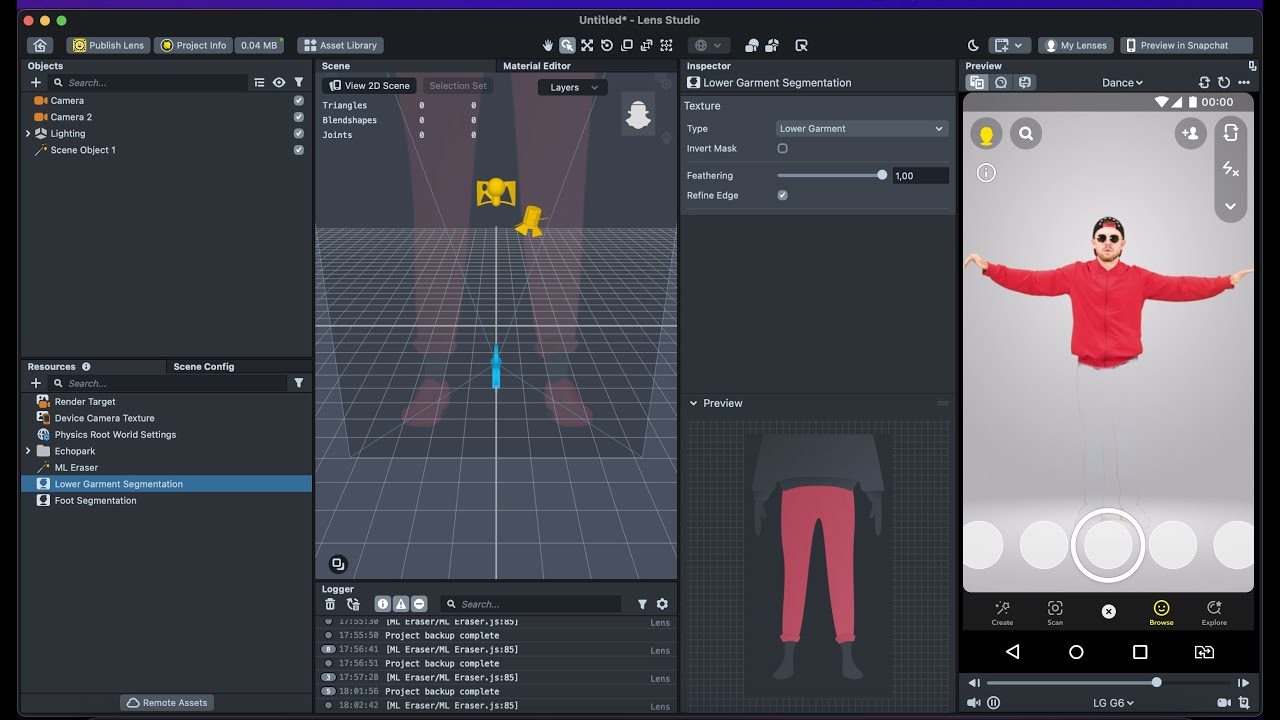Click the My Lenses button

(x=1076, y=45)
